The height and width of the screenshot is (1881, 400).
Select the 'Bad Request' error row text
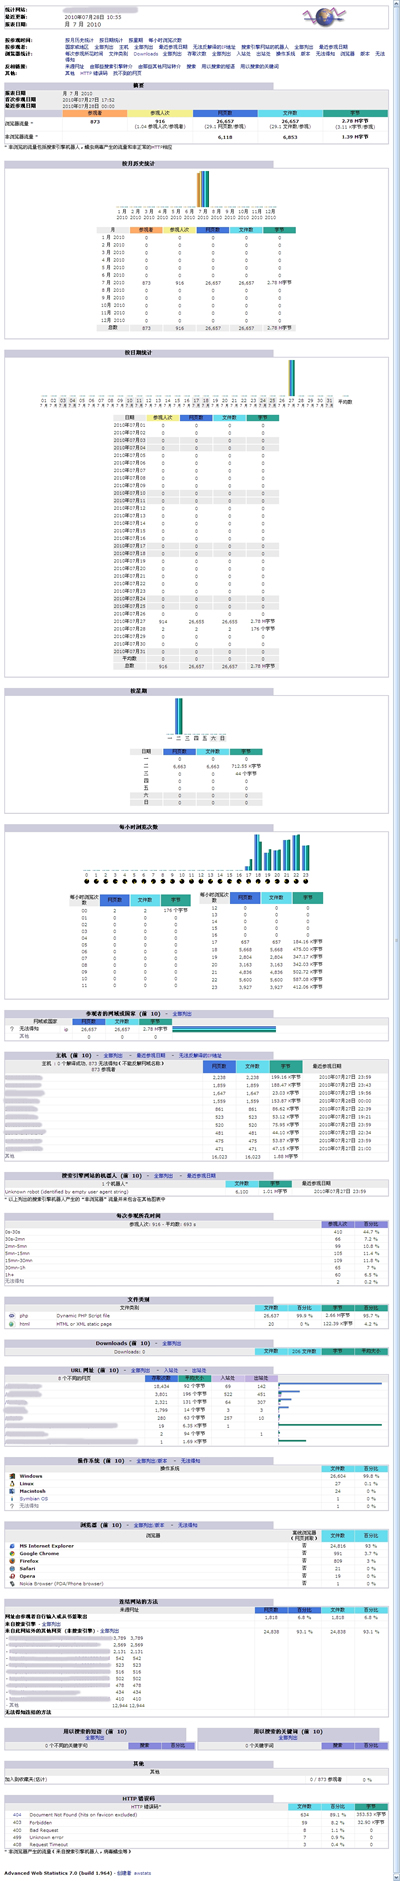[44, 1829]
